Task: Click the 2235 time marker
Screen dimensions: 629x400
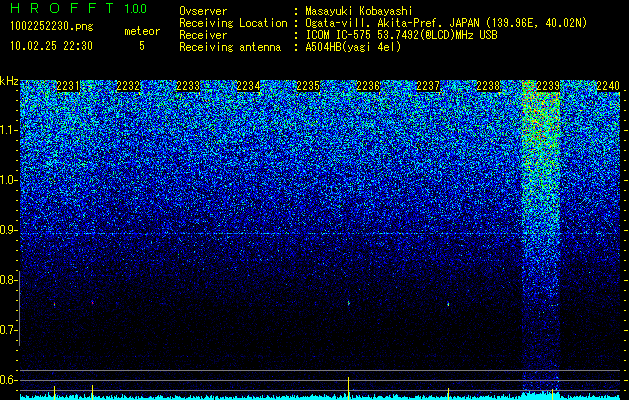Action: pyautogui.click(x=308, y=86)
